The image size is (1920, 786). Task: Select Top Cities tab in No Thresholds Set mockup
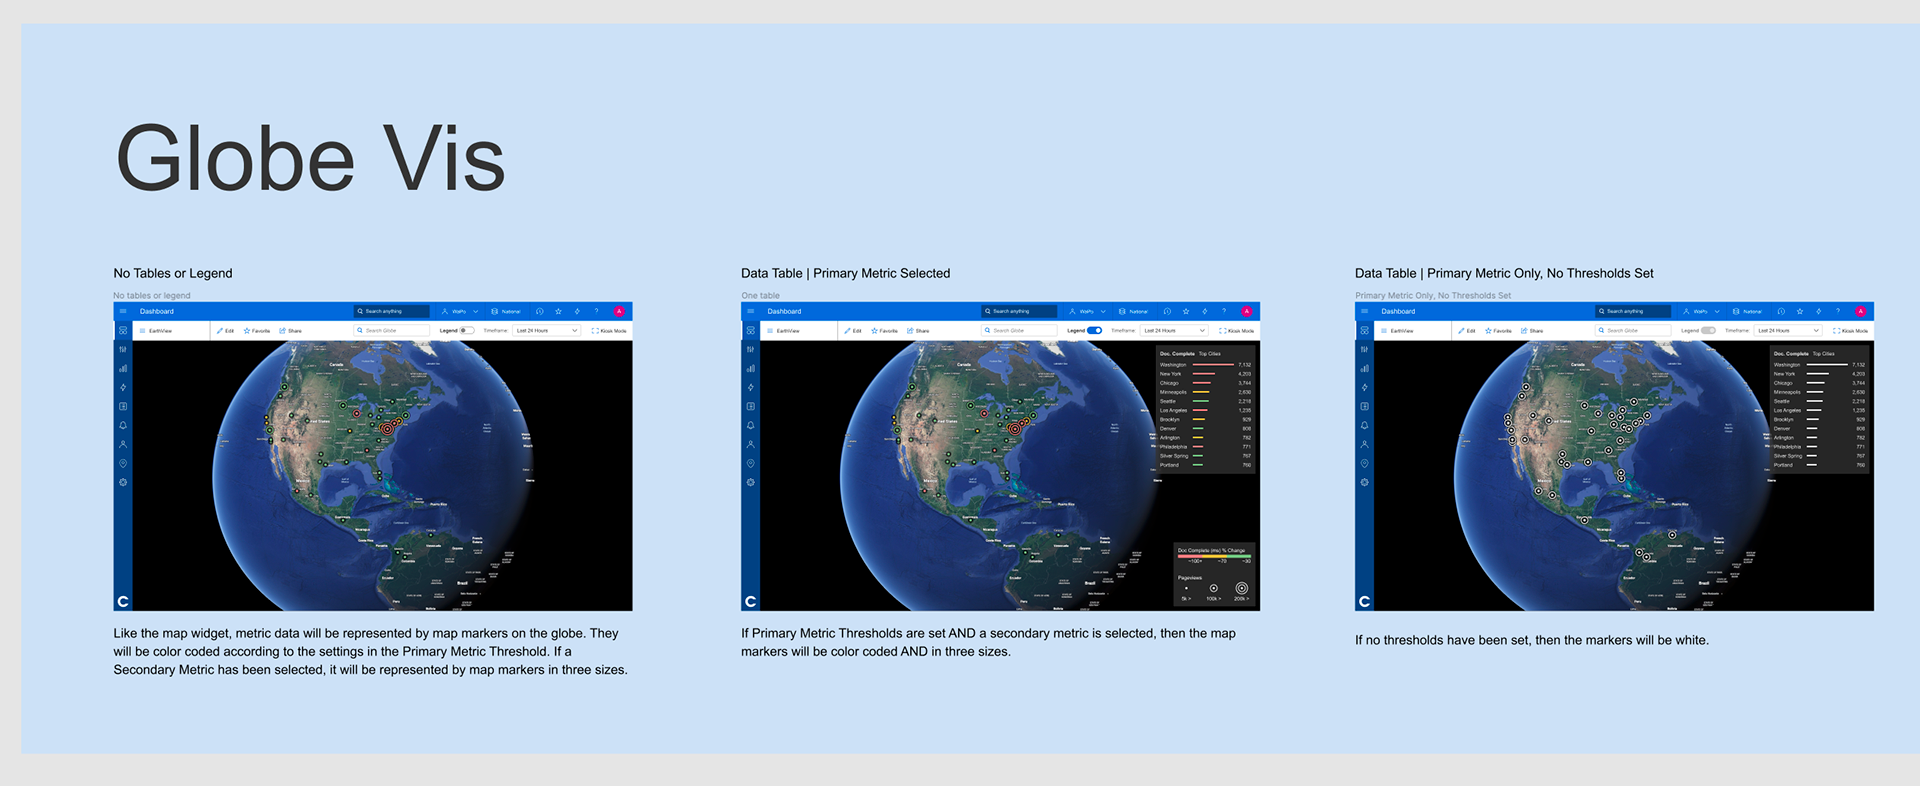click(x=1824, y=353)
